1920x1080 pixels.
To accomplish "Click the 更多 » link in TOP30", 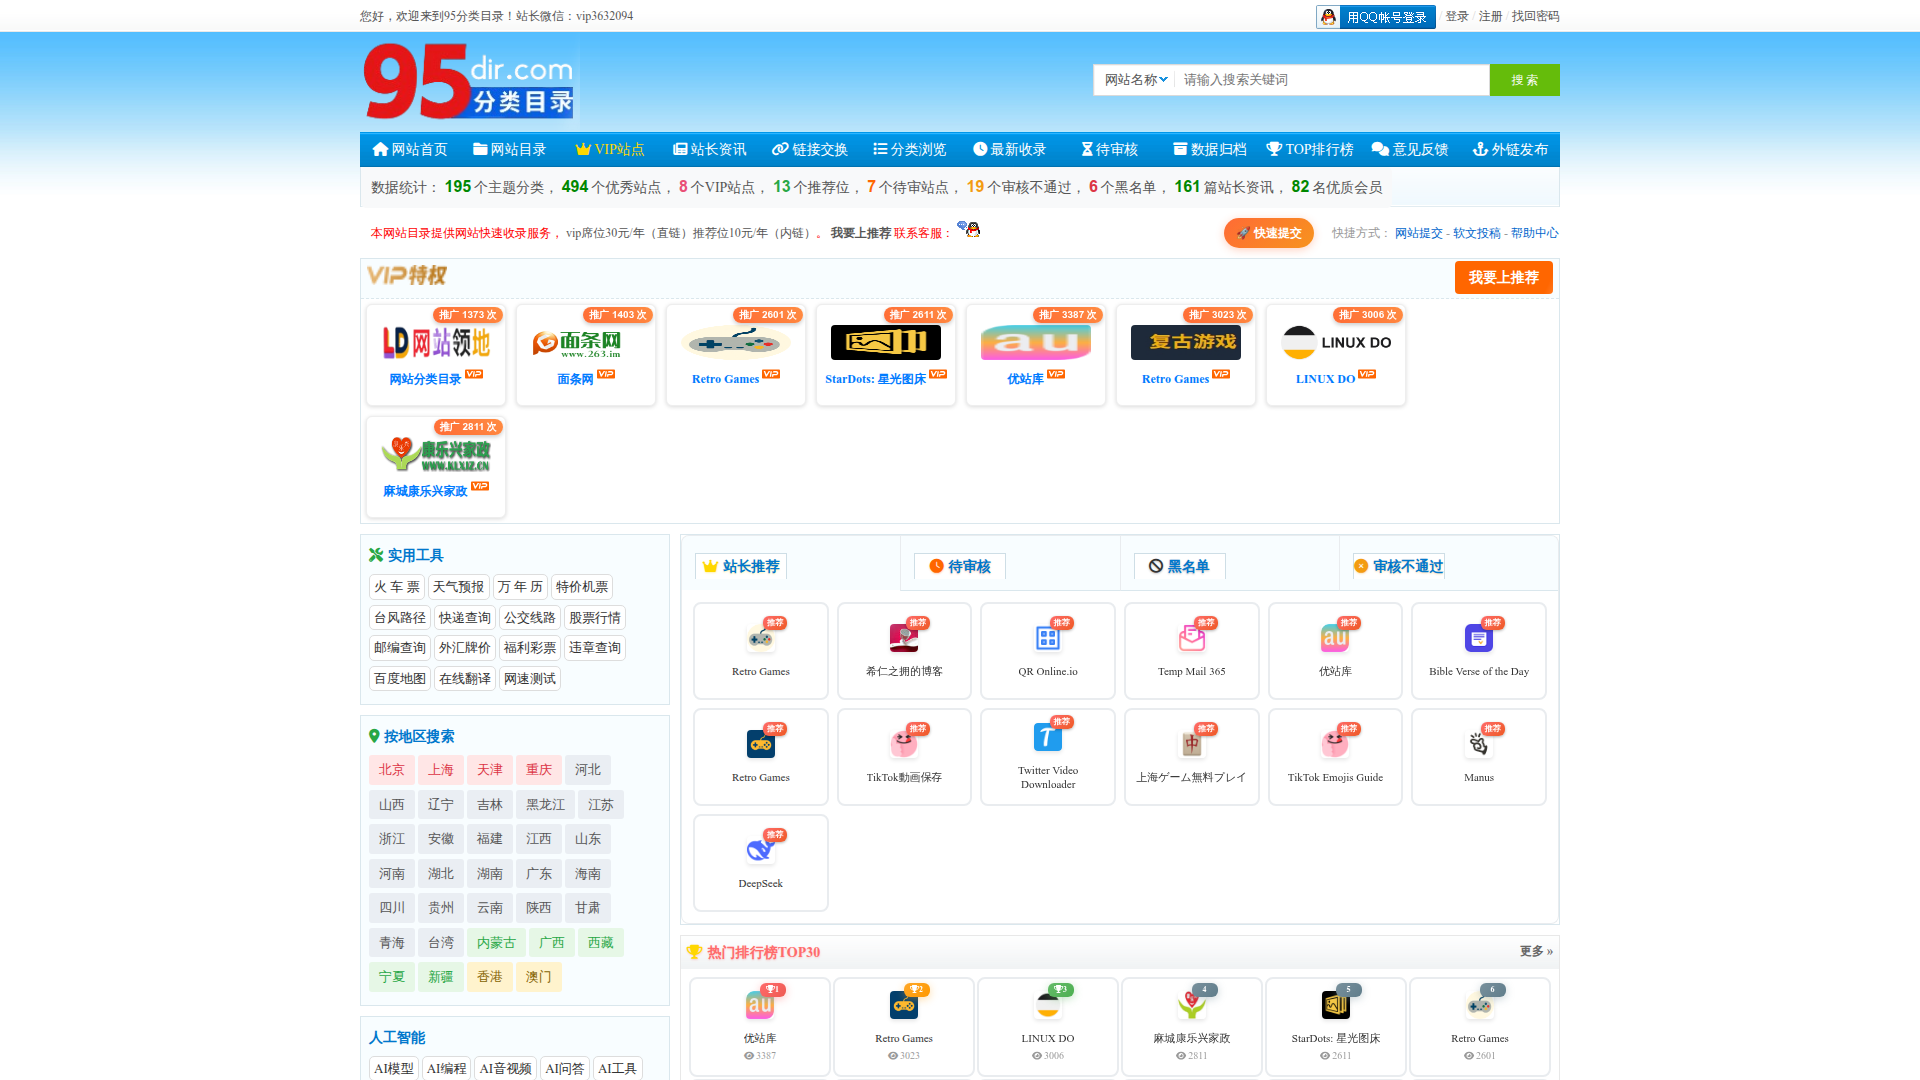I will (1536, 951).
